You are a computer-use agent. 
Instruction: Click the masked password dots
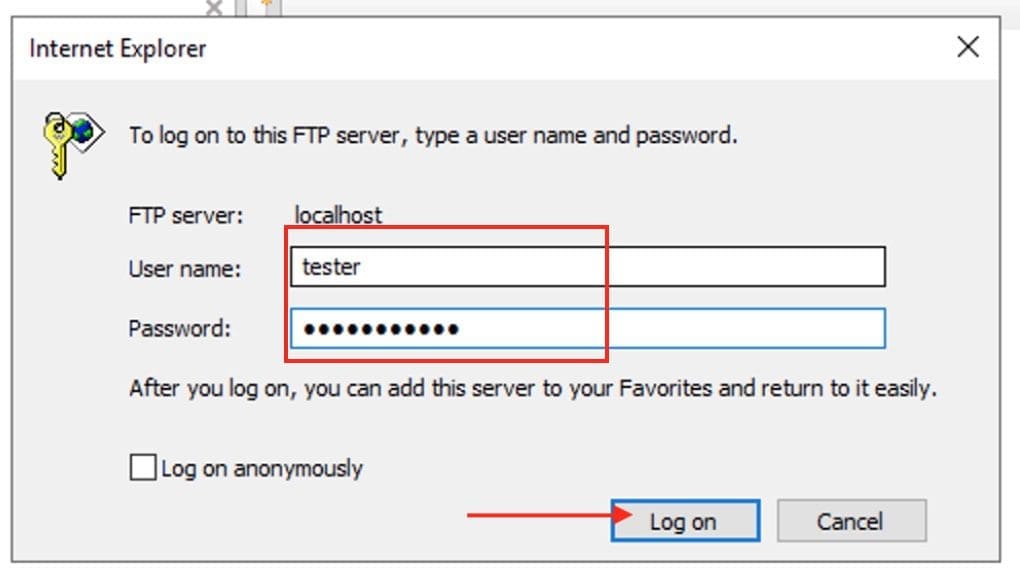pyautogui.click(x=380, y=328)
